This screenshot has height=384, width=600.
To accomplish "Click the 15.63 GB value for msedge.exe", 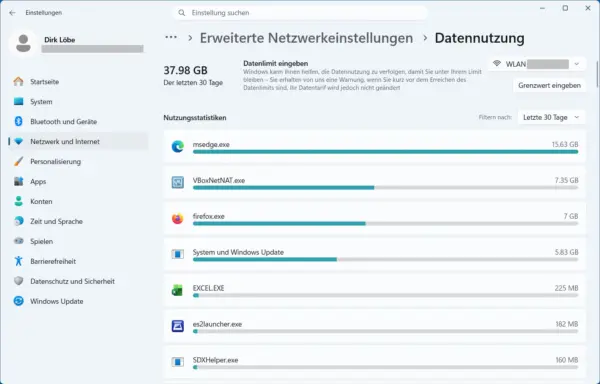I will [565, 144].
